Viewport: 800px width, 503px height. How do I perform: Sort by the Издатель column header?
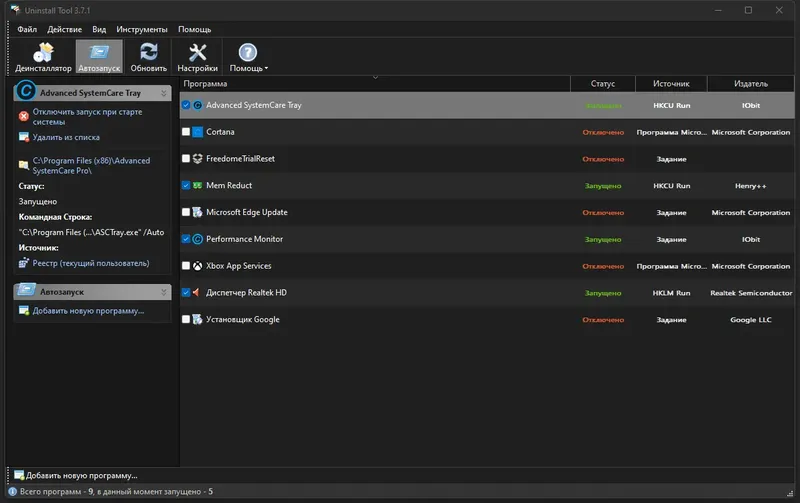click(x=751, y=84)
